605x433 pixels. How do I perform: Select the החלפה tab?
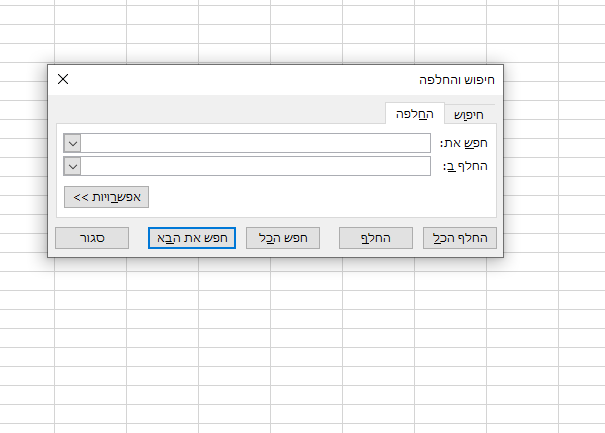[x=413, y=113]
